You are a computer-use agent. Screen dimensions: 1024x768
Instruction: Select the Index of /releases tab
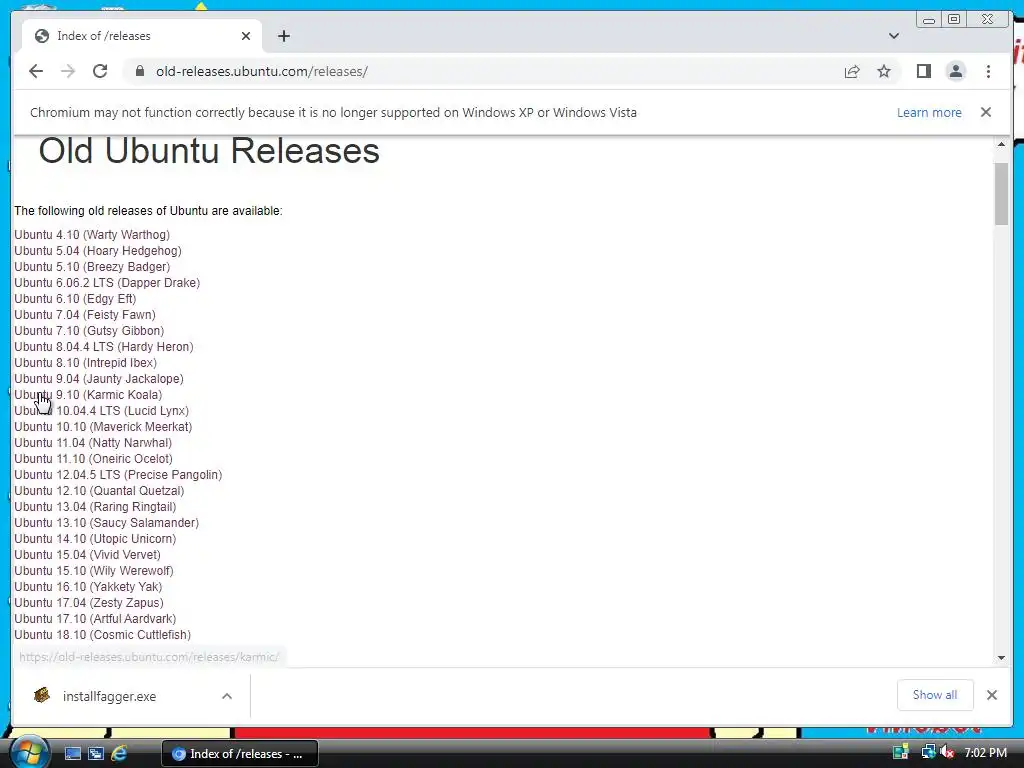point(142,36)
